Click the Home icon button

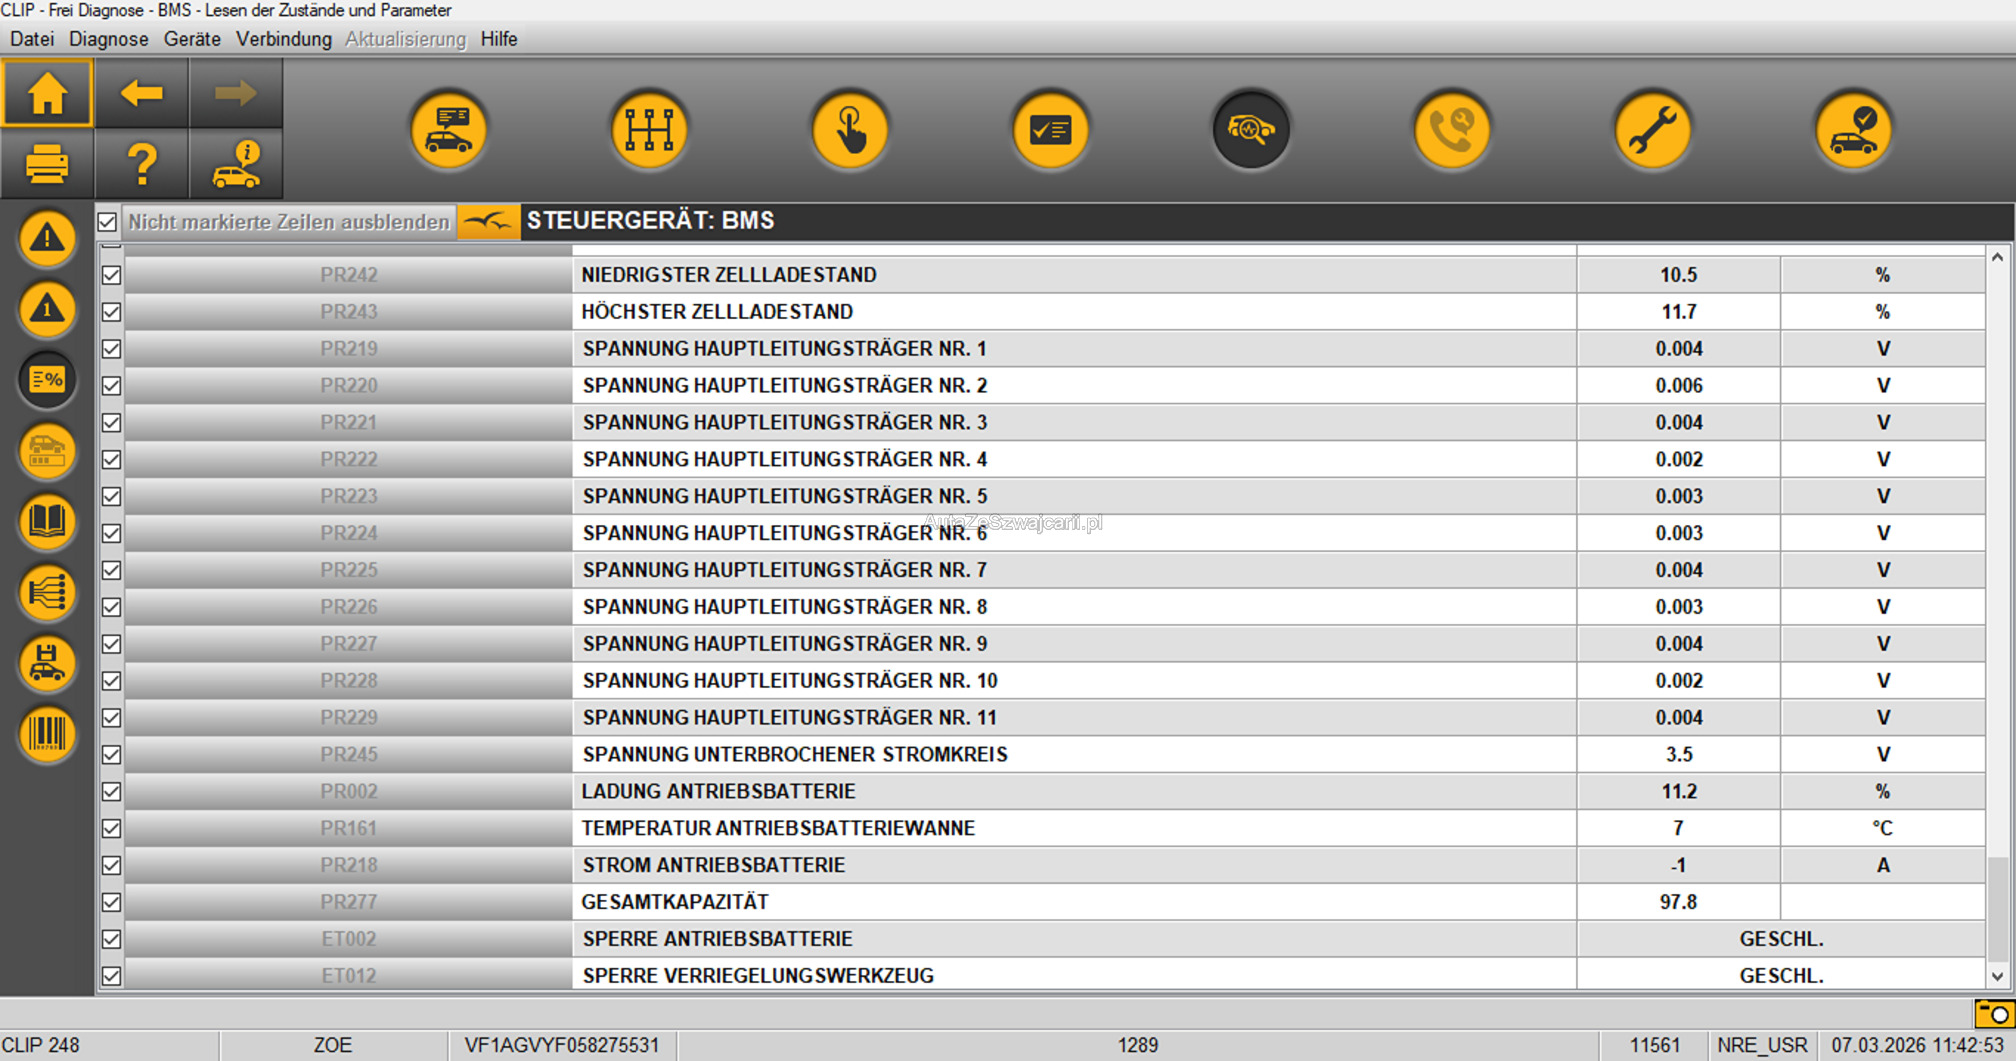pos(47,94)
